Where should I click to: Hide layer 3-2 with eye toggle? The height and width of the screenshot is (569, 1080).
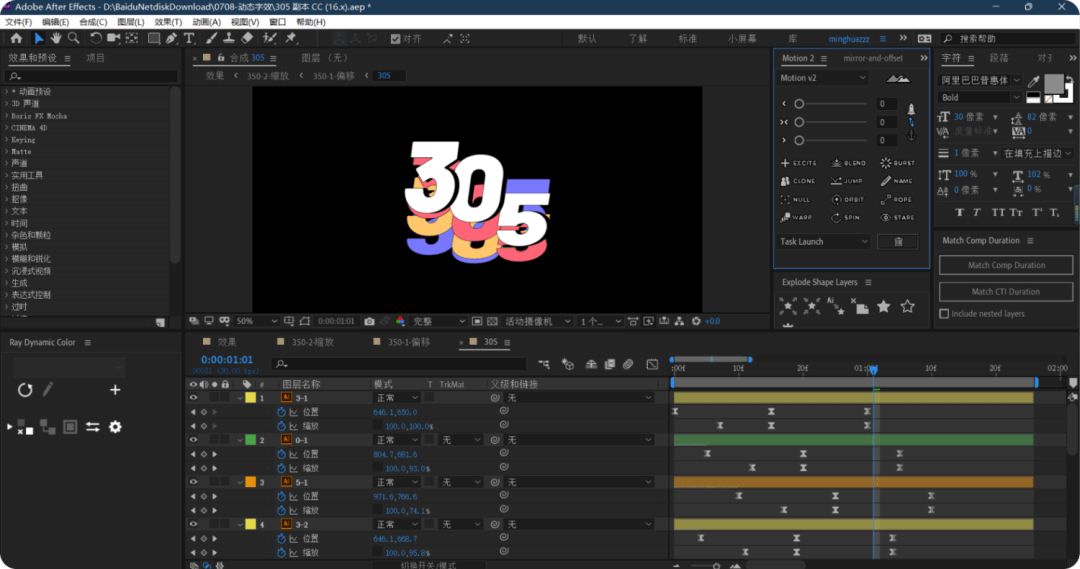194,524
